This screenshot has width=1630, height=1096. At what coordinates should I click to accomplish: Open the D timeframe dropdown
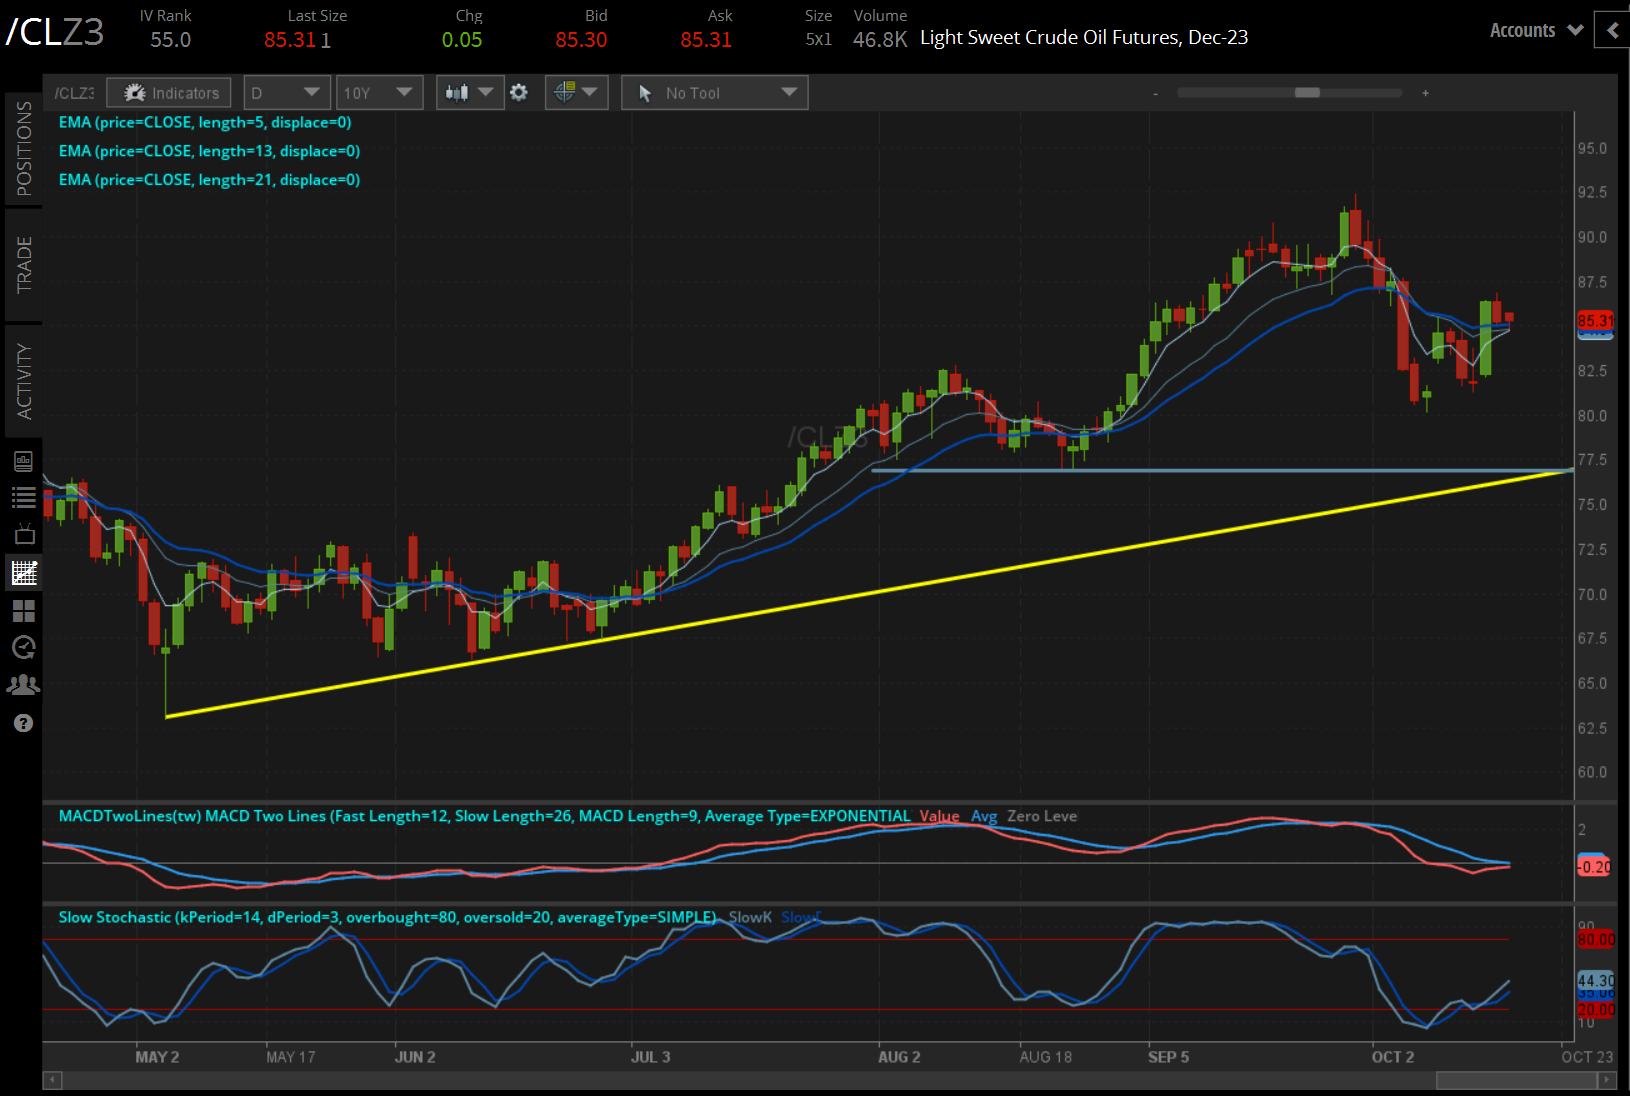pos(287,92)
